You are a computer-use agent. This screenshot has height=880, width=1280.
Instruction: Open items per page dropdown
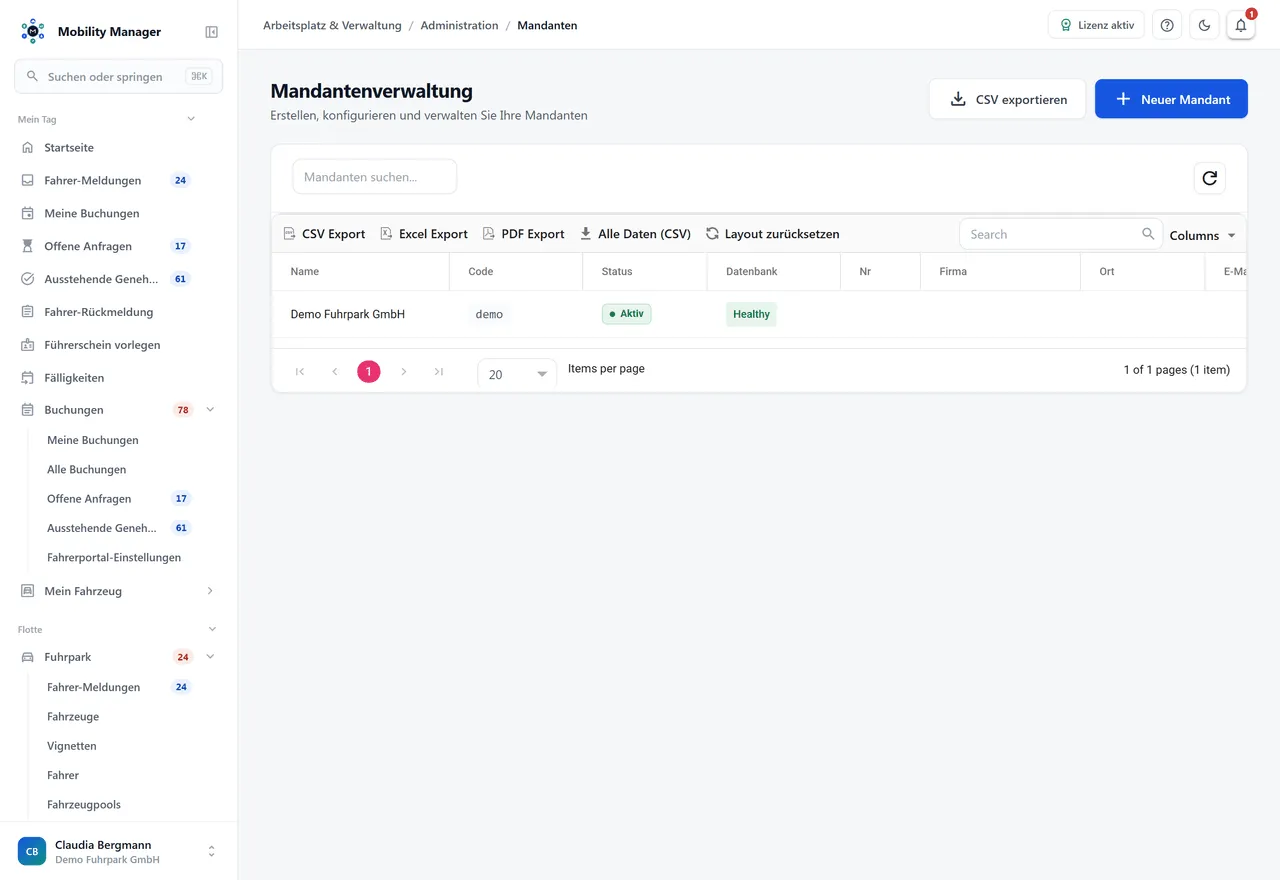coord(517,374)
